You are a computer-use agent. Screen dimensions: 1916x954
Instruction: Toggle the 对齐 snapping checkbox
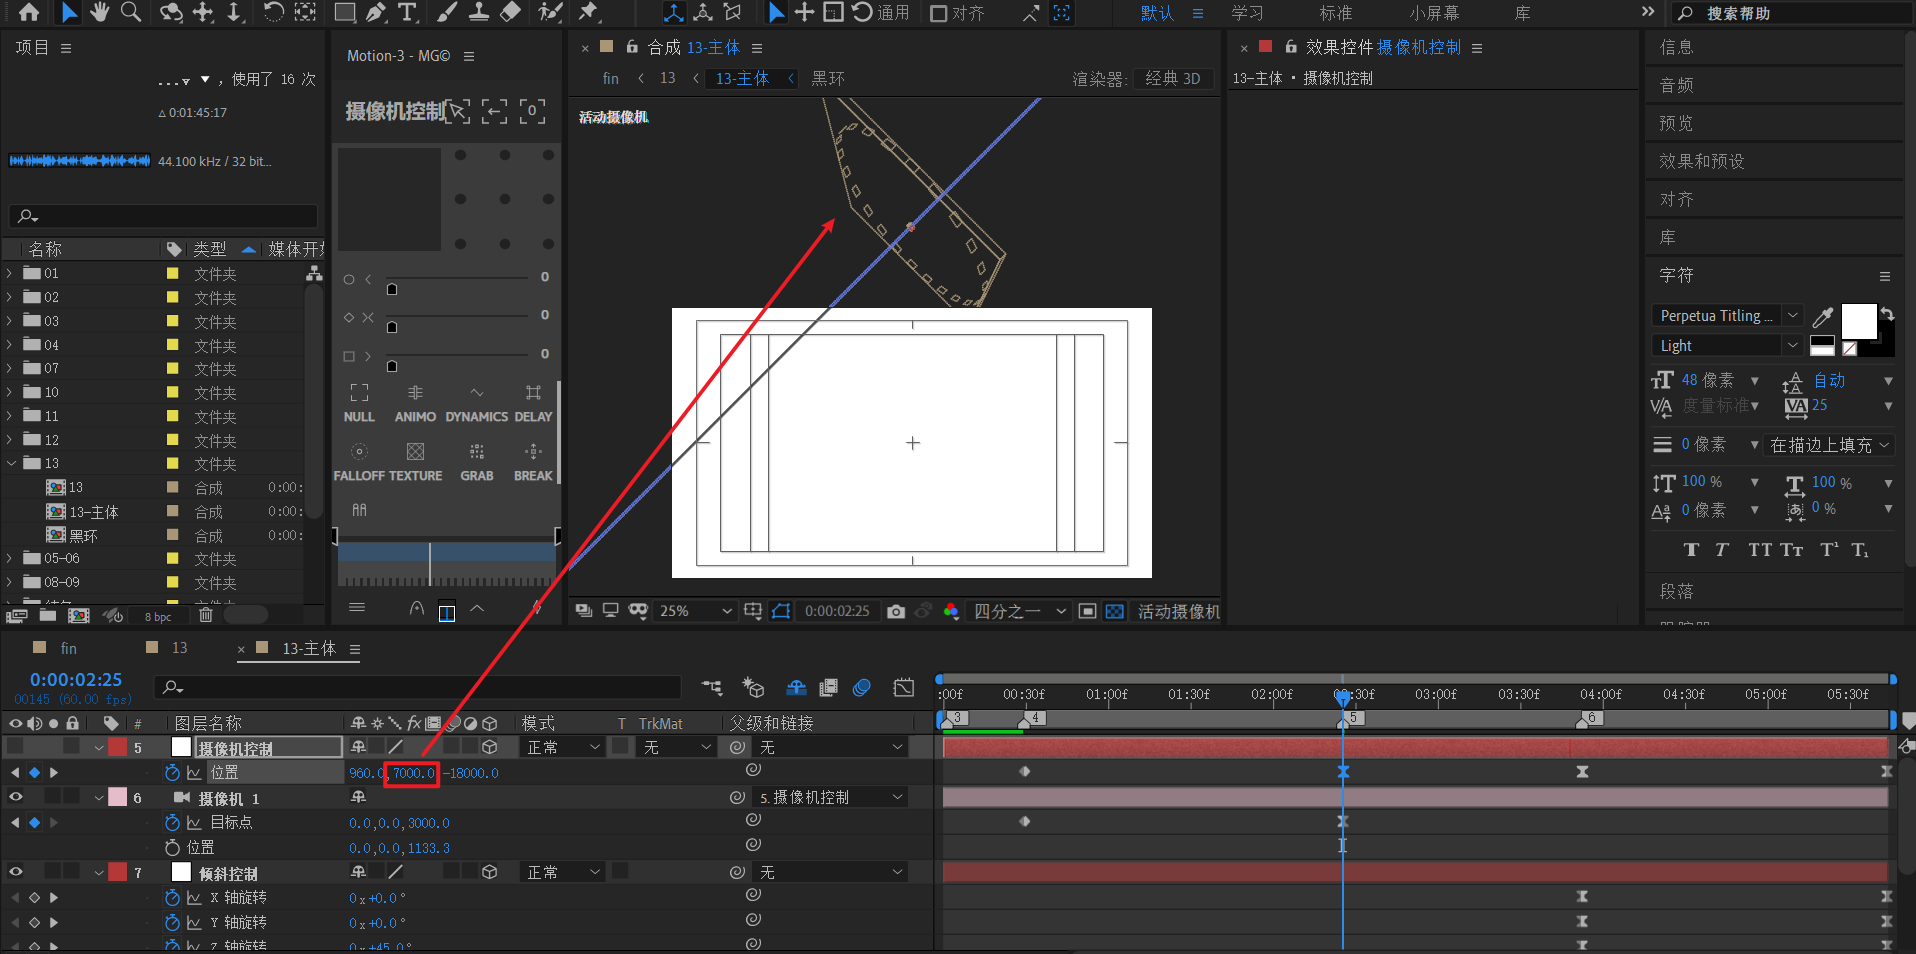[x=939, y=13]
